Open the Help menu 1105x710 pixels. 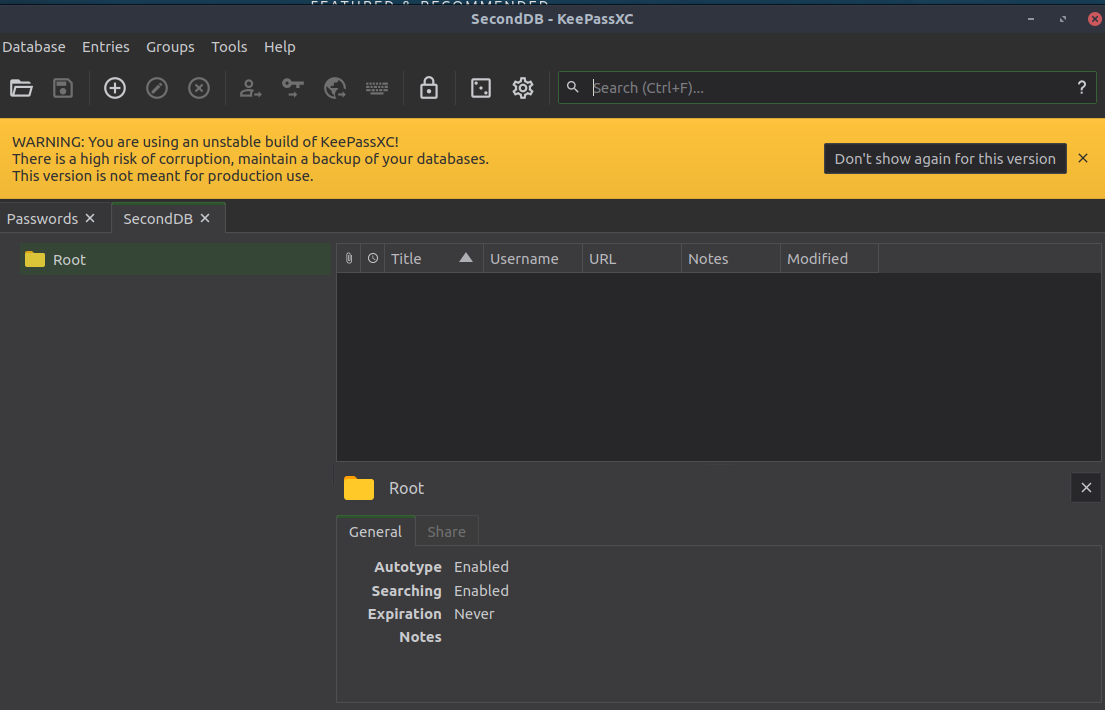(280, 47)
